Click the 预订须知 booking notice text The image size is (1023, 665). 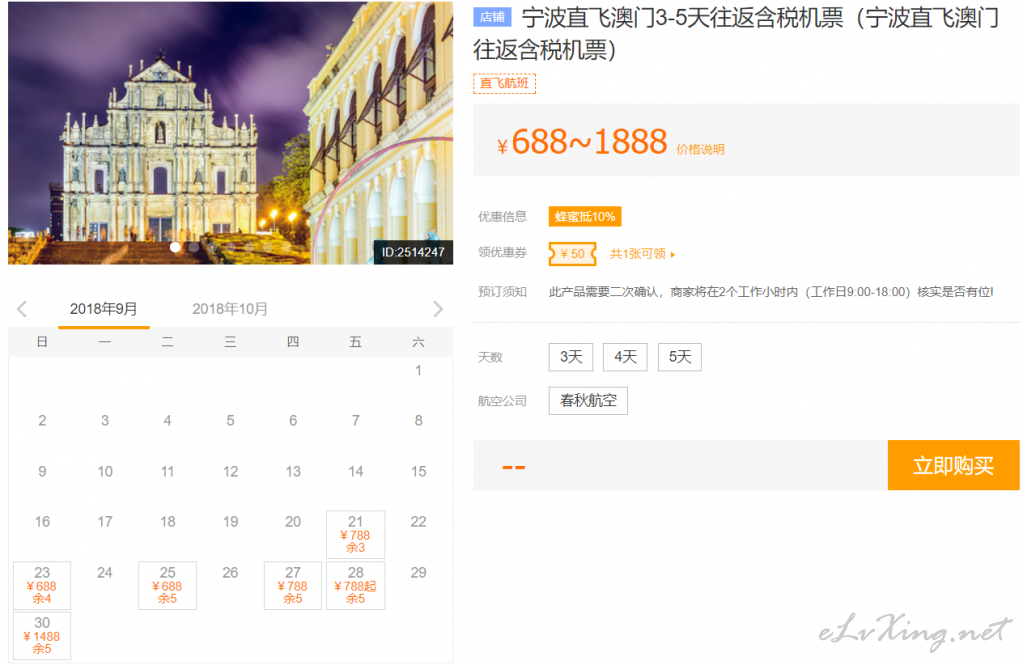pos(771,292)
